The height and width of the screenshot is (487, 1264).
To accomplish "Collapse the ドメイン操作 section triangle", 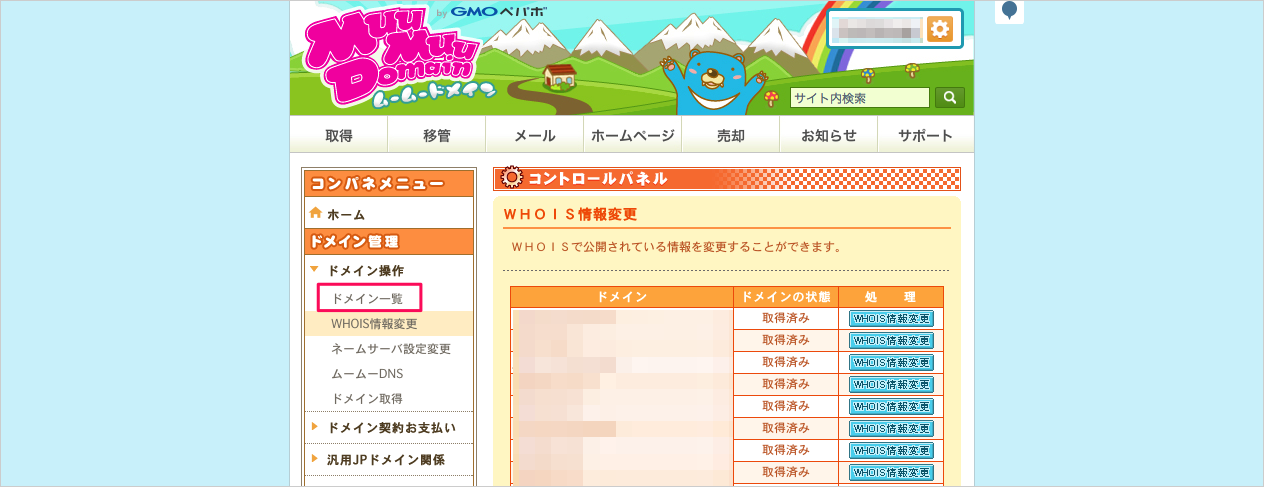I will pos(315,270).
